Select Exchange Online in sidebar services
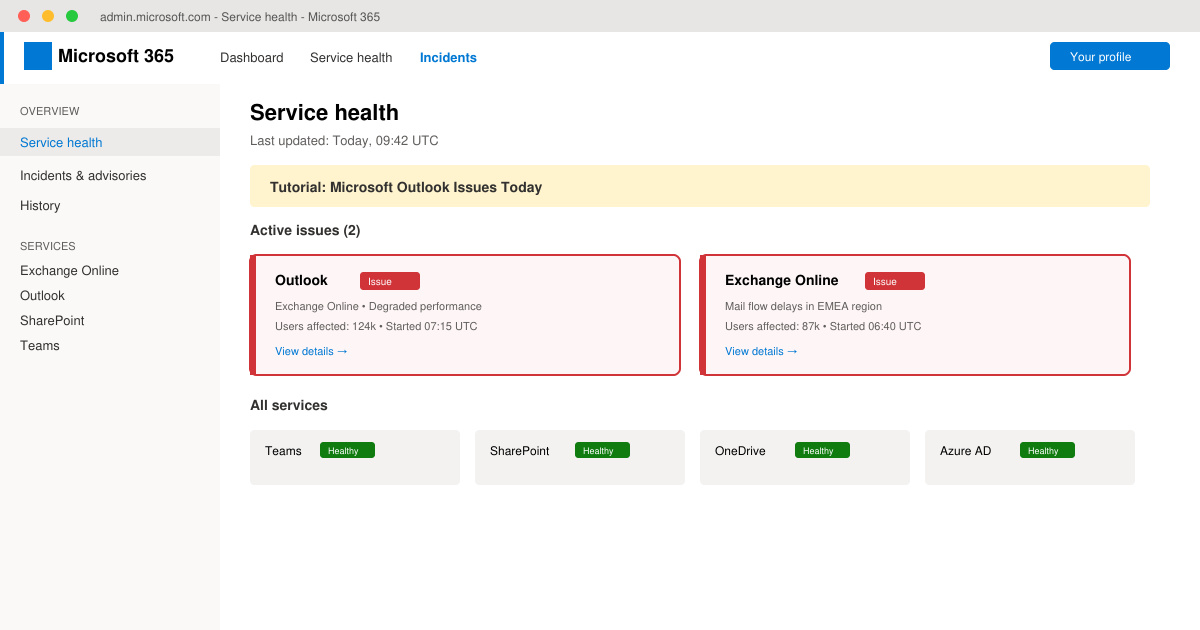Image resolution: width=1200 pixels, height=630 pixels. pos(69,271)
